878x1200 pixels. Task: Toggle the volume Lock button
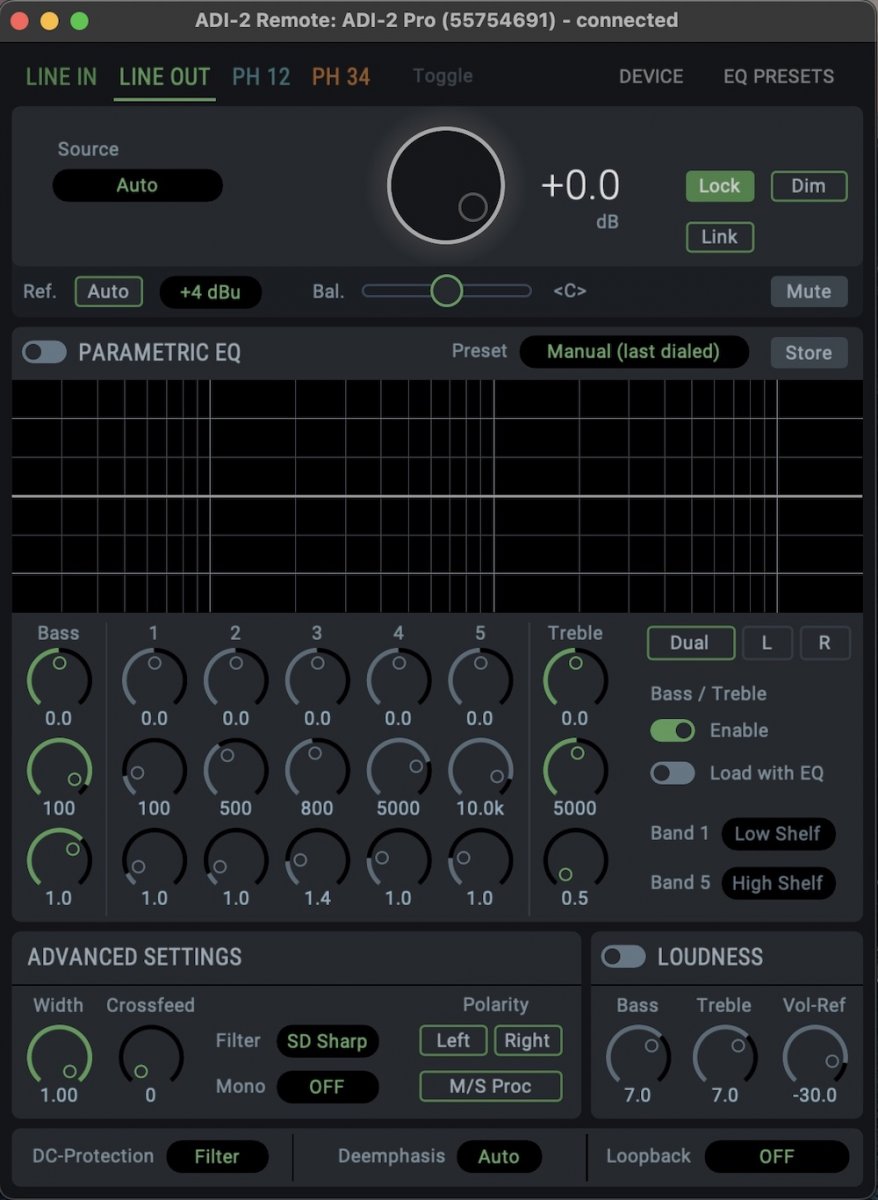pyautogui.click(x=720, y=186)
